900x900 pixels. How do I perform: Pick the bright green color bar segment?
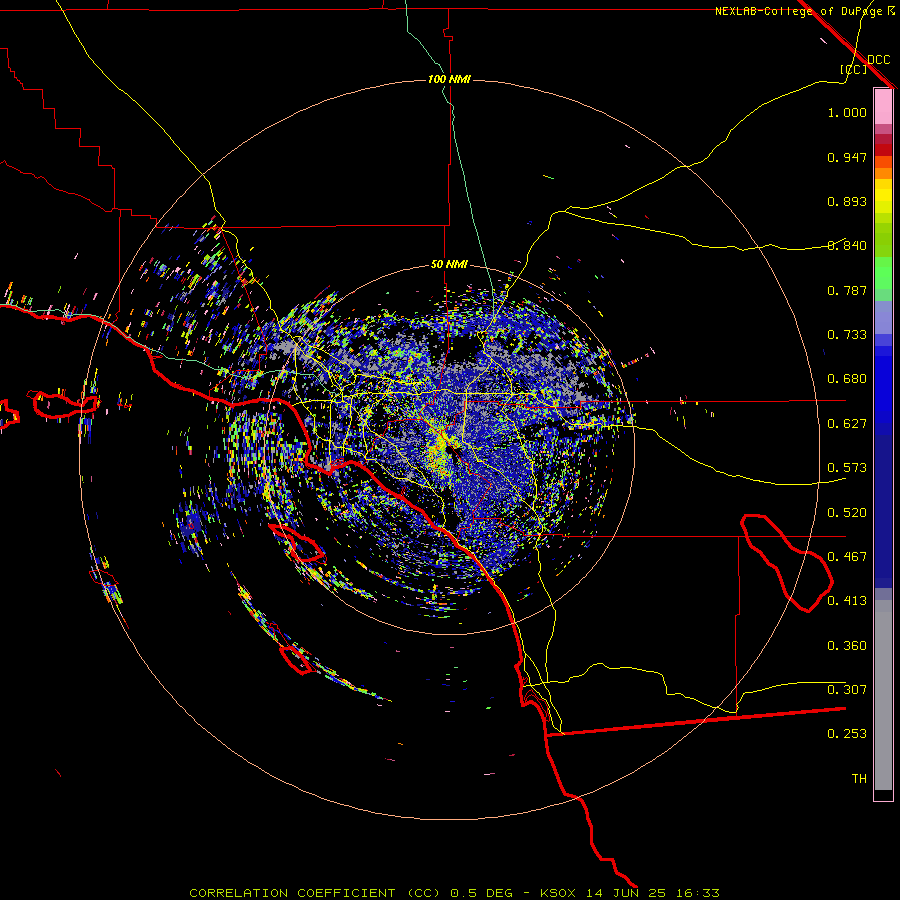883,273
